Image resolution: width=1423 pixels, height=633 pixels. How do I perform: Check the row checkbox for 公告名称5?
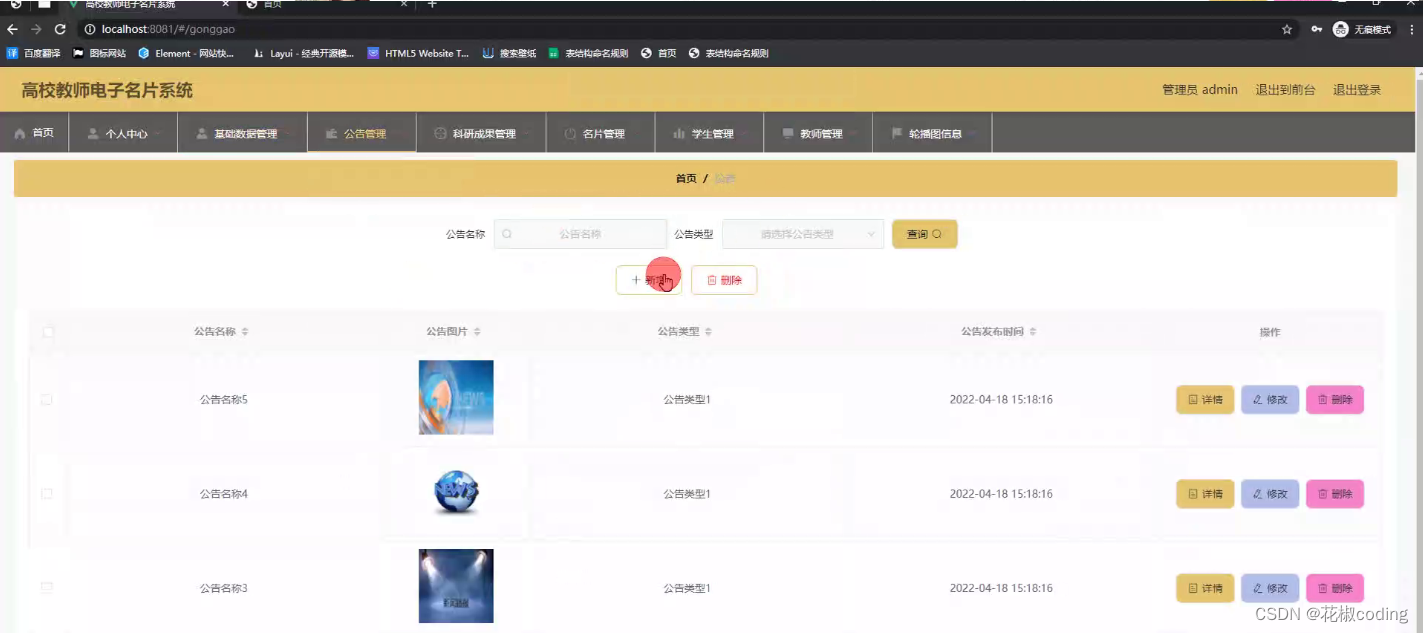(x=47, y=399)
